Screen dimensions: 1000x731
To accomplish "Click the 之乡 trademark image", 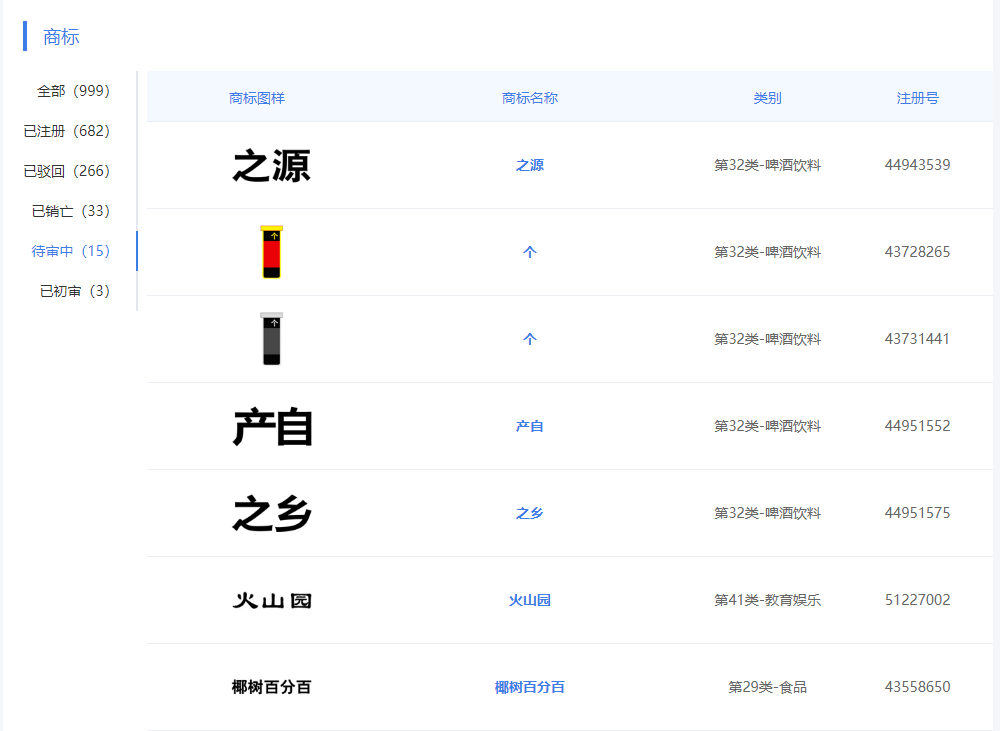I will [272, 513].
